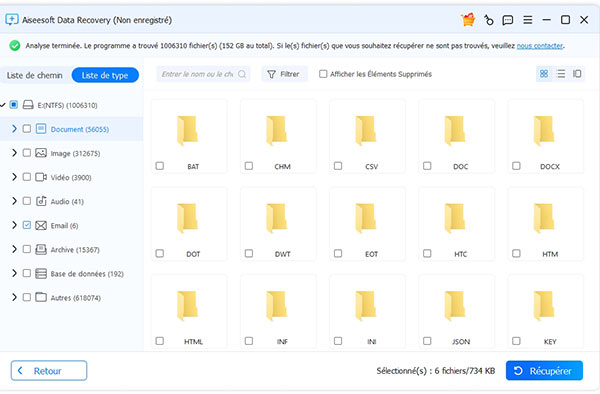Click the Récupérer button
The width and height of the screenshot is (600, 394).
click(544, 370)
